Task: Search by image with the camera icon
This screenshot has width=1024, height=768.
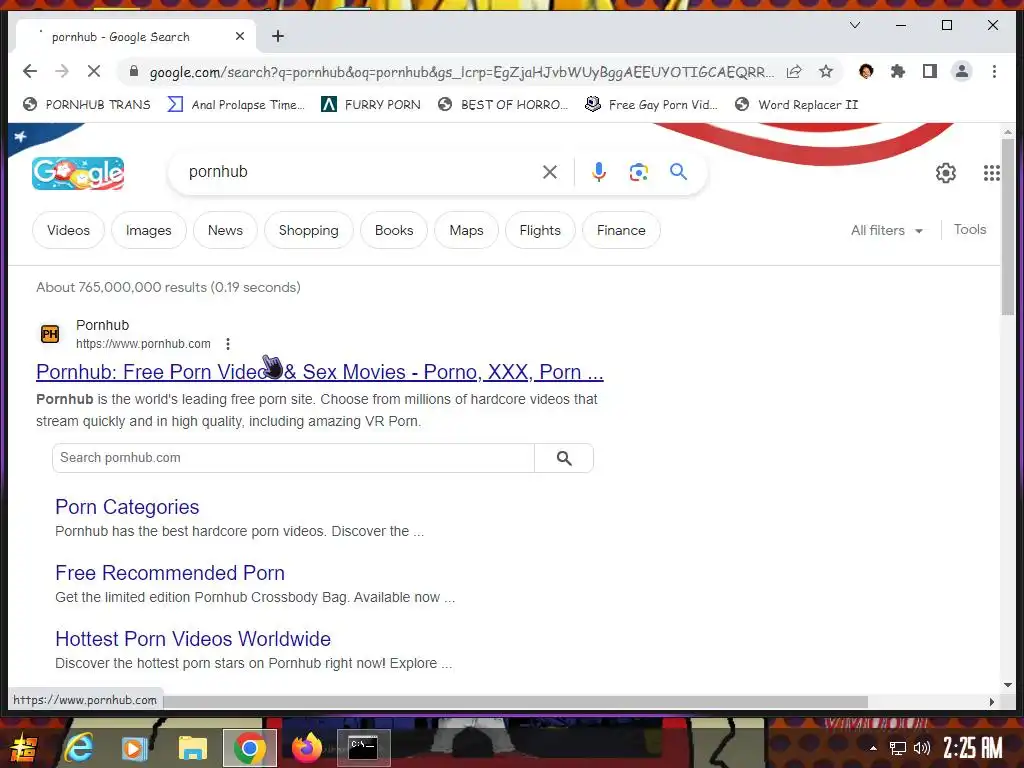Action: [x=639, y=172]
